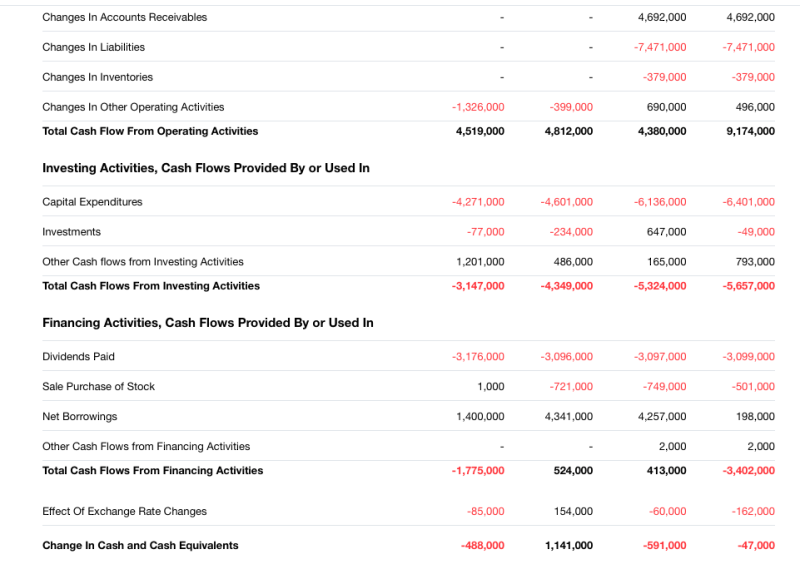Click the Changes In Inventories label
800x579 pixels.
(97, 77)
